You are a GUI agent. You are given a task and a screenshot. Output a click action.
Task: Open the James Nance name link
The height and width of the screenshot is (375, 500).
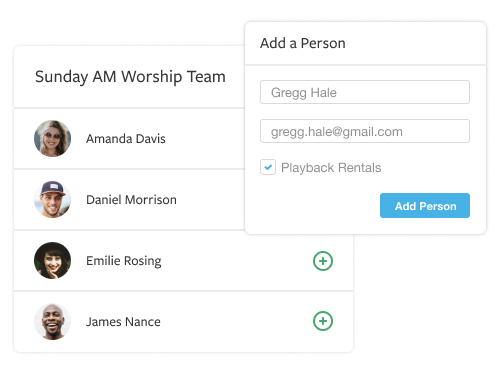point(123,322)
